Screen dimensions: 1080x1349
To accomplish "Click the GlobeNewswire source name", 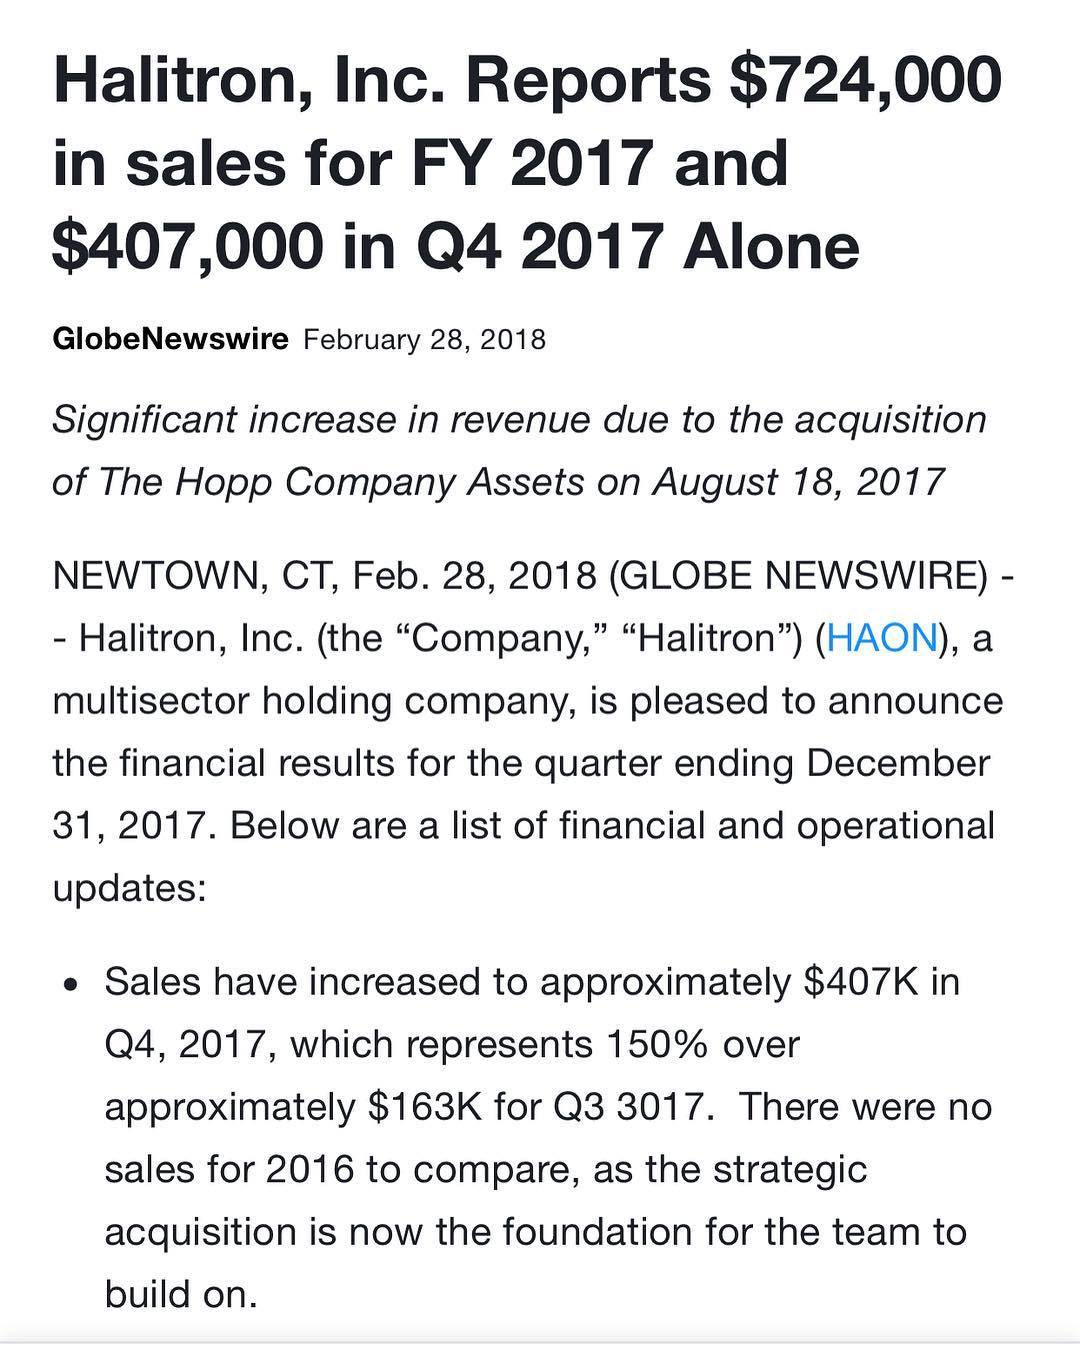I will tap(170, 339).
